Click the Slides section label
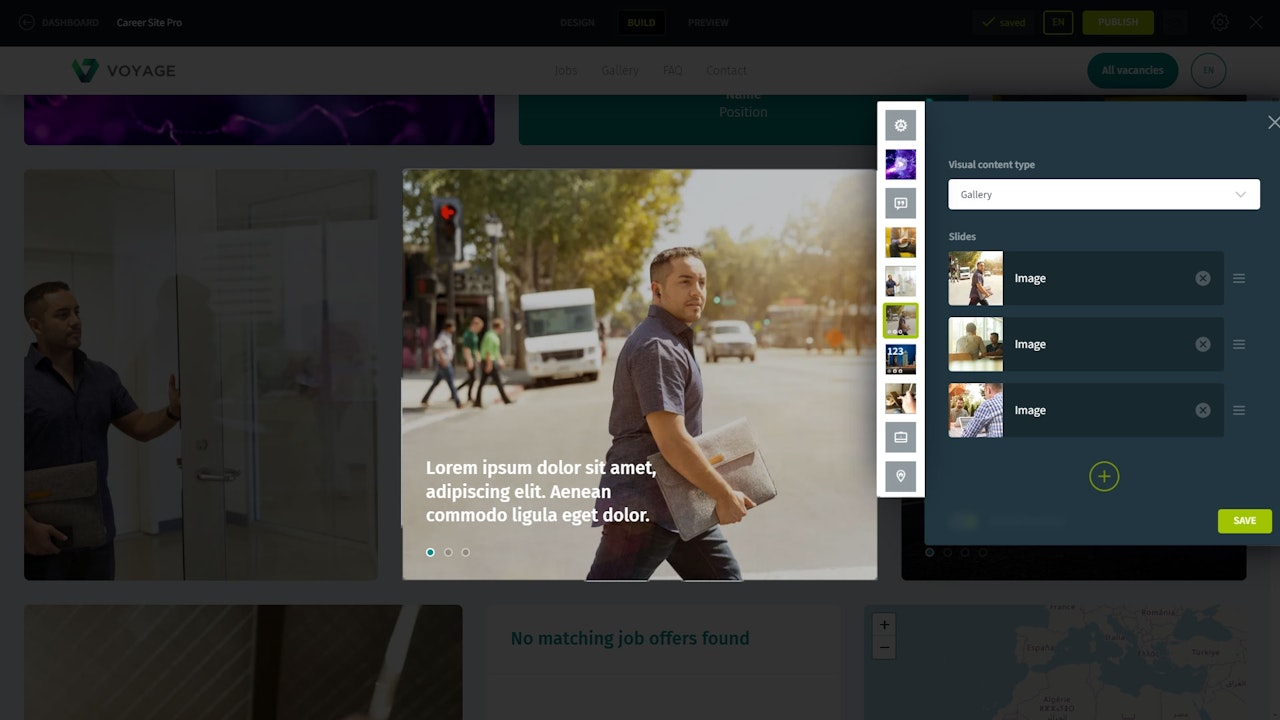Screen dimensions: 1280x720 tap(962, 237)
